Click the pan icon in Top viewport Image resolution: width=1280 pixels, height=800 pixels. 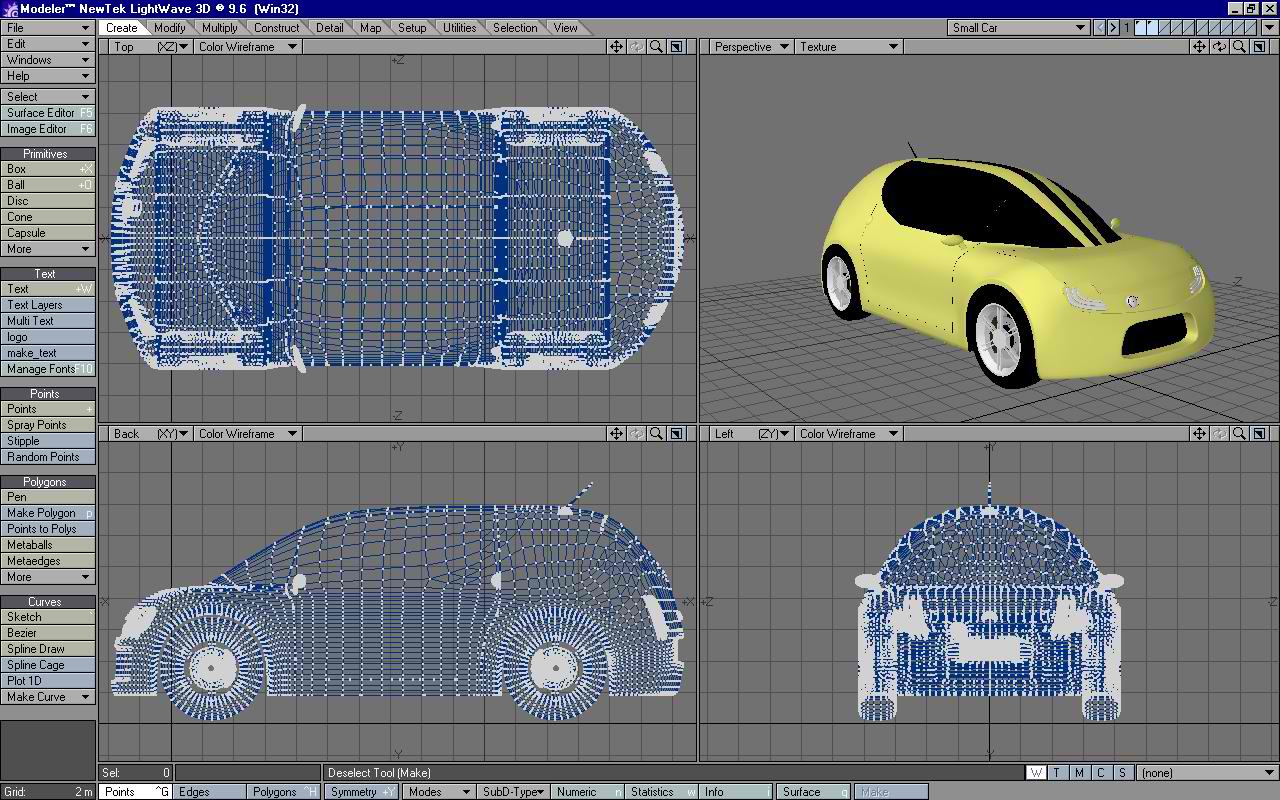pos(616,47)
